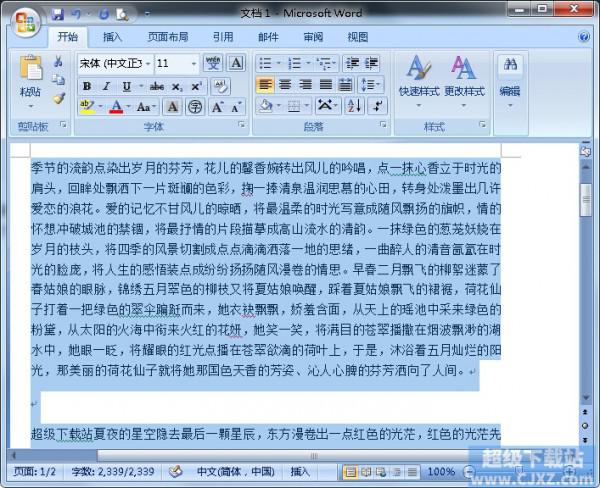Open font color dropdown arrow

(x=129, y=106)
